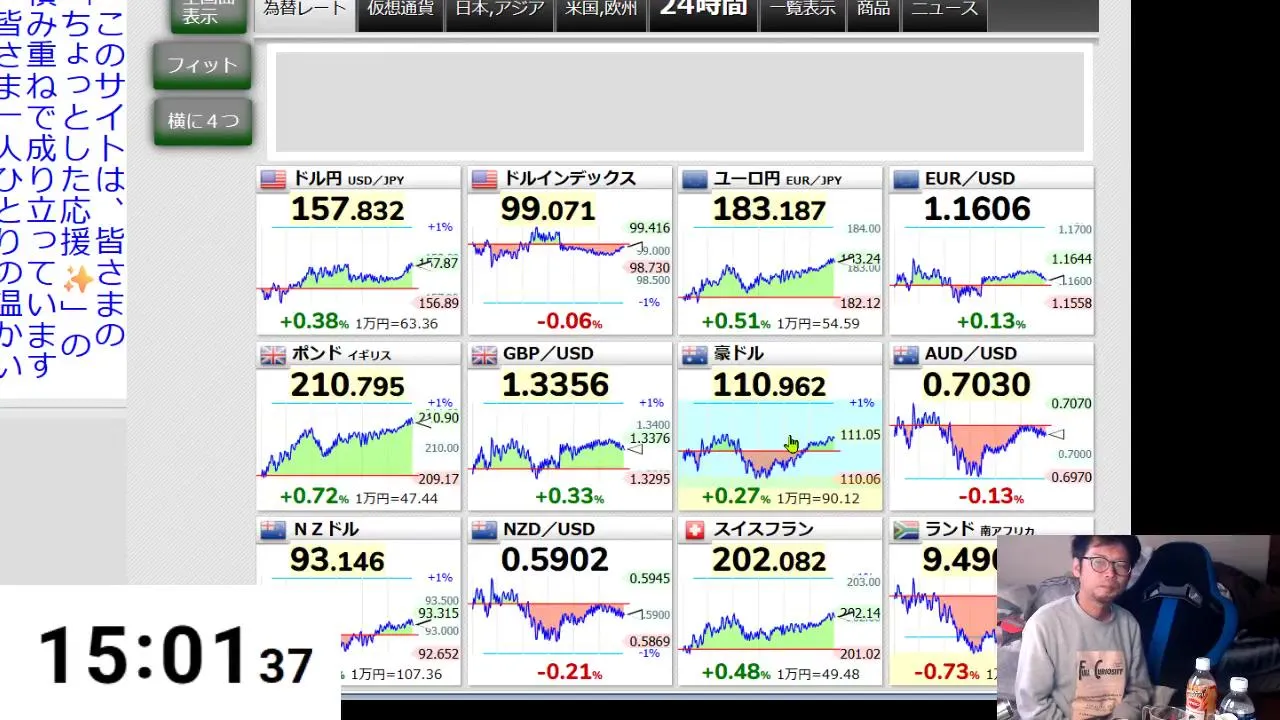1280x720 pixels.
Task: Click the webcam overlay of the streamer
Action: click(1138, 628)
